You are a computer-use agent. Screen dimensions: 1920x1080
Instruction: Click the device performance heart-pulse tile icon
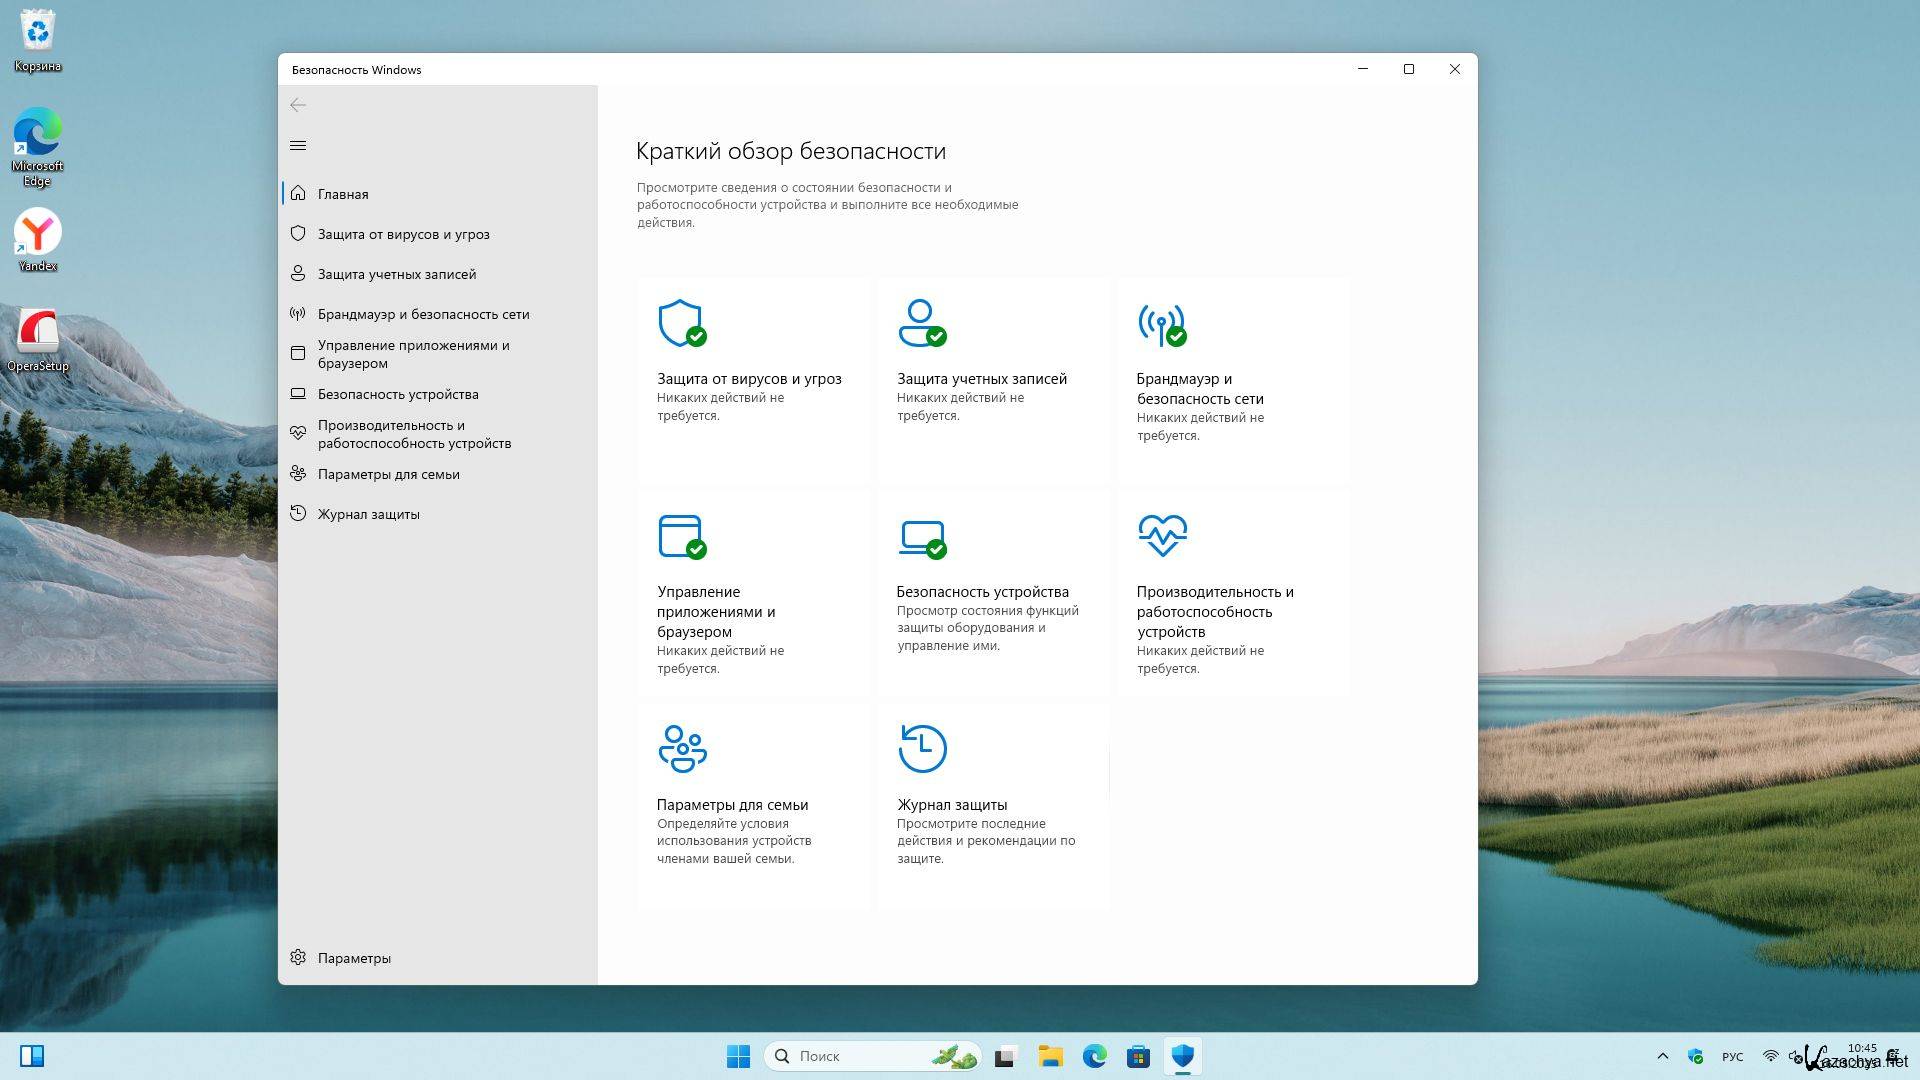tap(1162, 535)
